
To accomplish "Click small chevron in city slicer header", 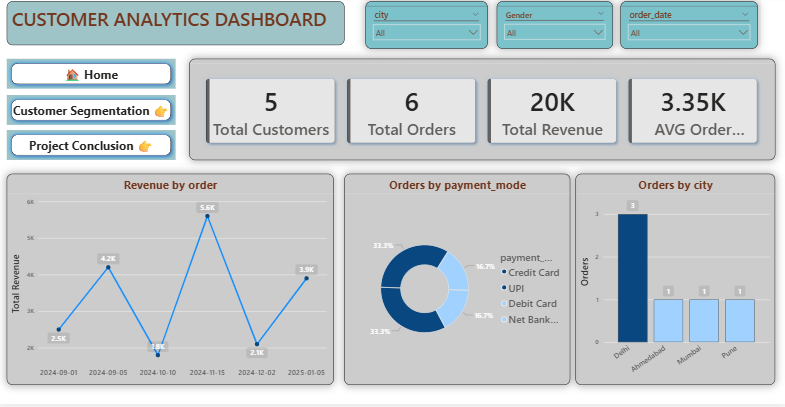I will 476,15.
